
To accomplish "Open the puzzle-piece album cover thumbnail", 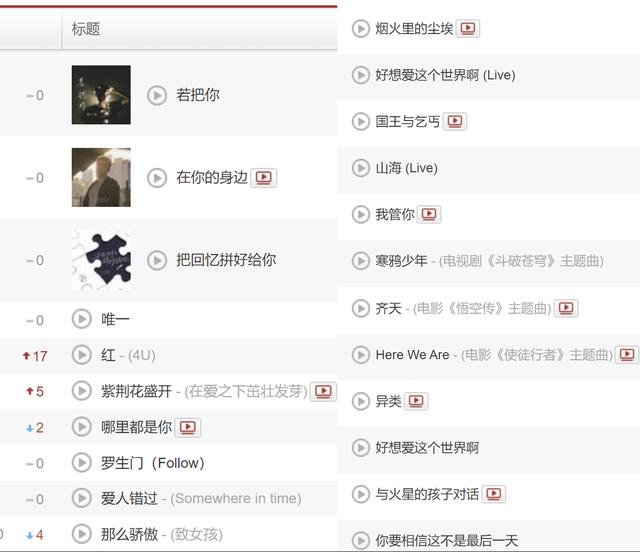I will click(101, 260).
